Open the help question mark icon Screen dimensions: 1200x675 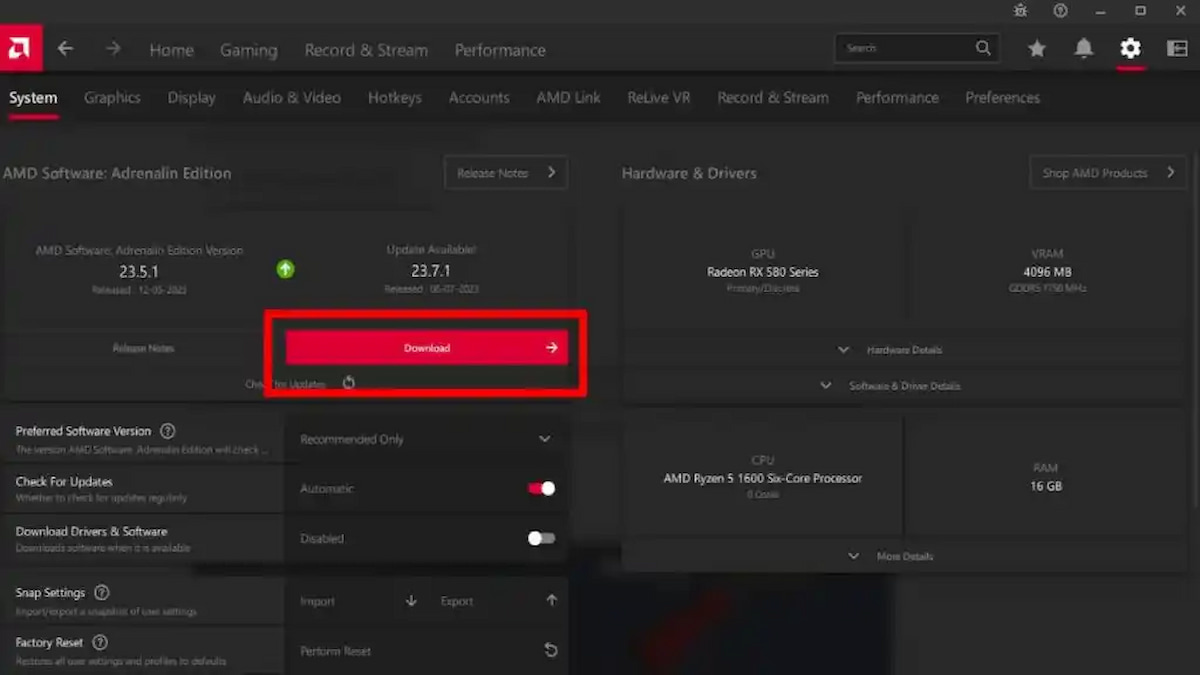point(1060,10)
